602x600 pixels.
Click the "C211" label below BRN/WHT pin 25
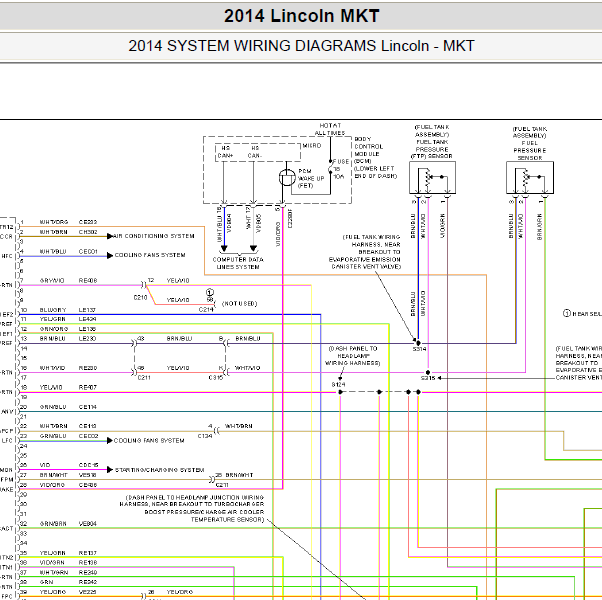[222, 485]
